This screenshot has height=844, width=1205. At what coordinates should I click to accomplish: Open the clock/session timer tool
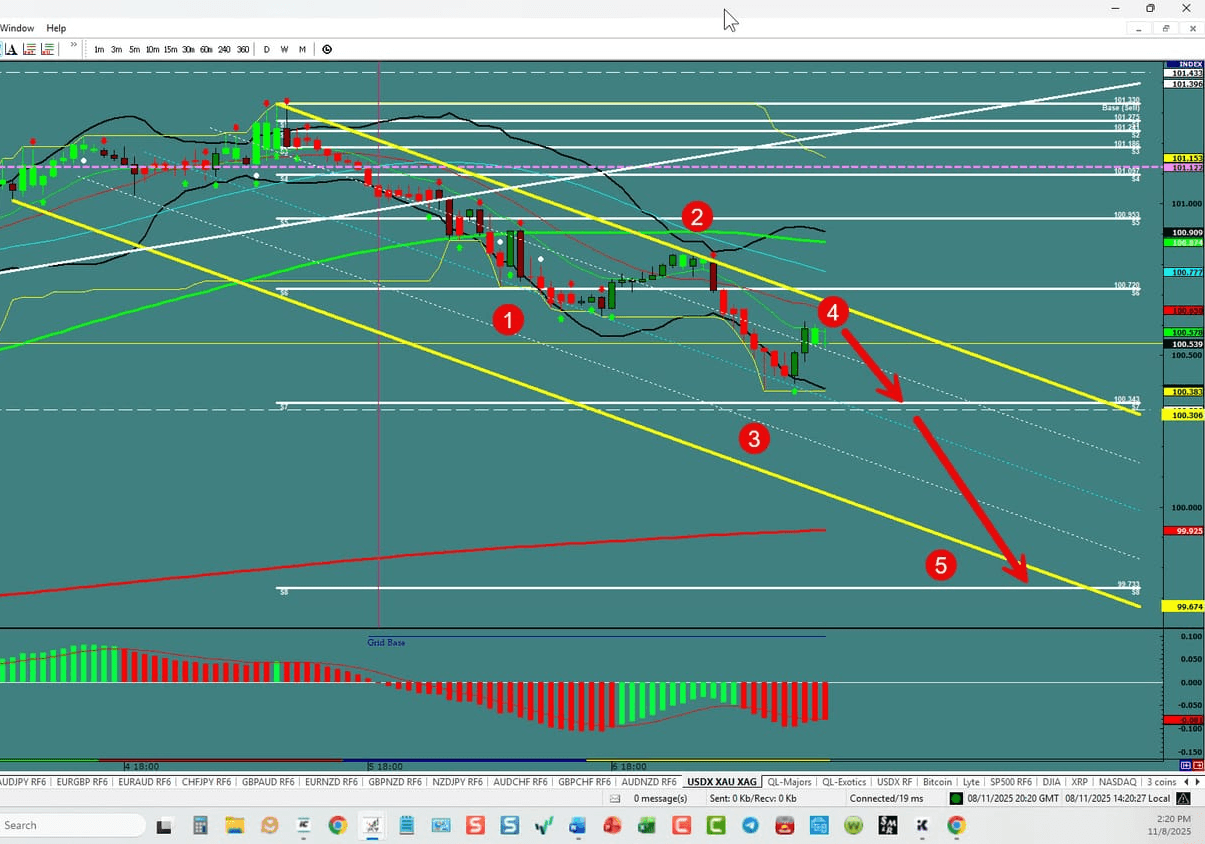coord(326,48)
